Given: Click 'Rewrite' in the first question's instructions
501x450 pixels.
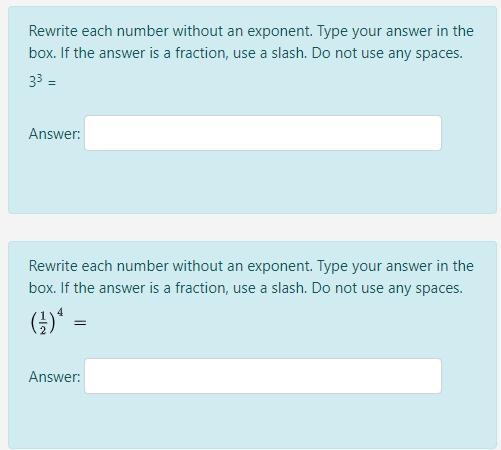Looking at the screenshot, I should click(53, 31).
